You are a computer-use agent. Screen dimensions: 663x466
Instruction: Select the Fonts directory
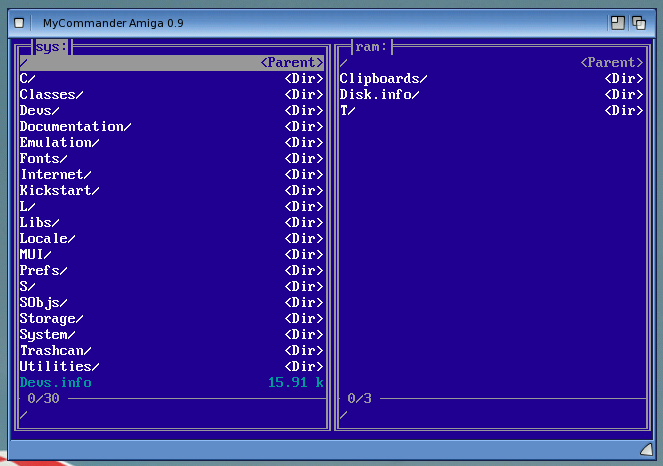pyautogui.click(x=44, y=159)
